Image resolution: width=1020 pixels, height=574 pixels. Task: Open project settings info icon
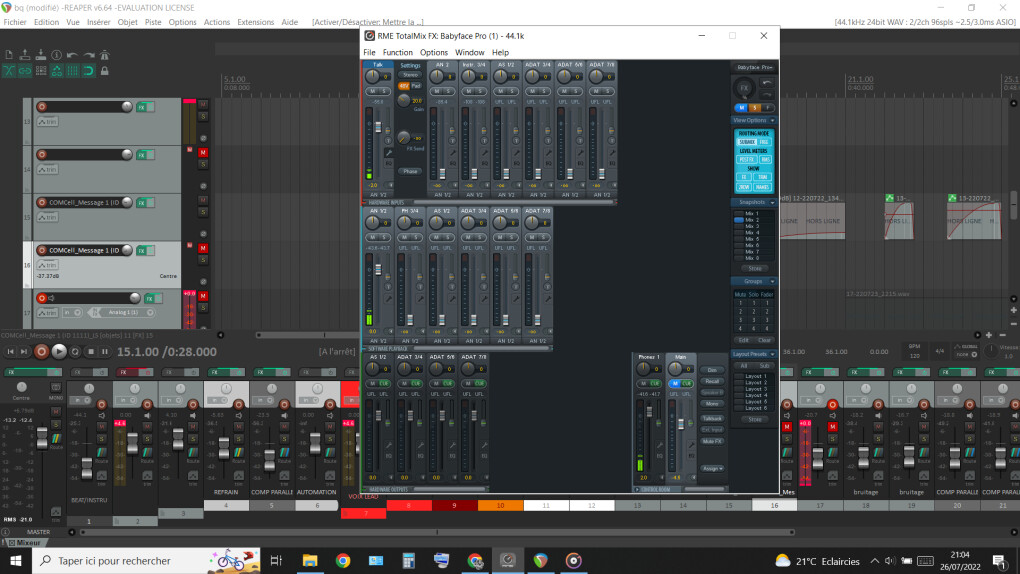point(57,55)
